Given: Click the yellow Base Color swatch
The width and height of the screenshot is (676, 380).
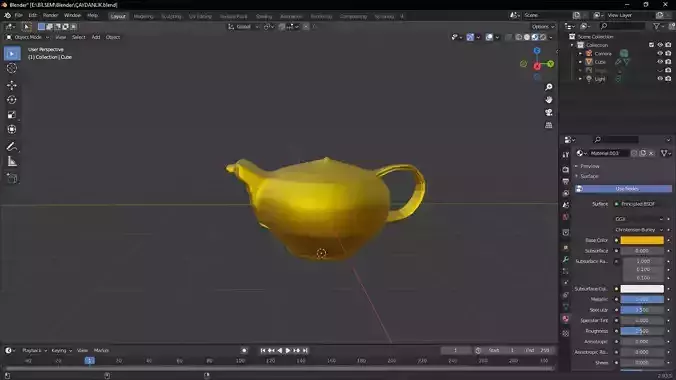Looking at the screenshot, I should point(642,240).
